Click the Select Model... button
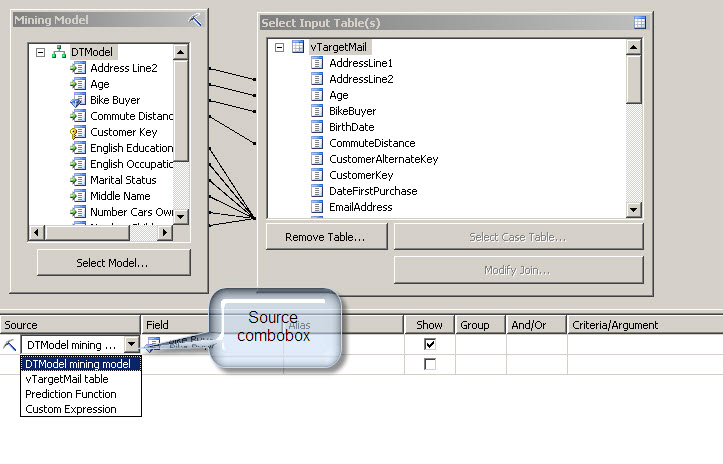723x464 pixels. [x=113, y=263]
